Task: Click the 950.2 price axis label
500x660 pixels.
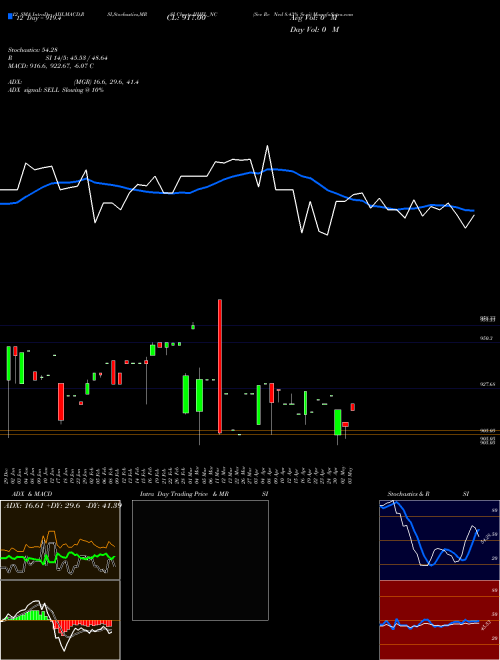Action: click(487, 338)
